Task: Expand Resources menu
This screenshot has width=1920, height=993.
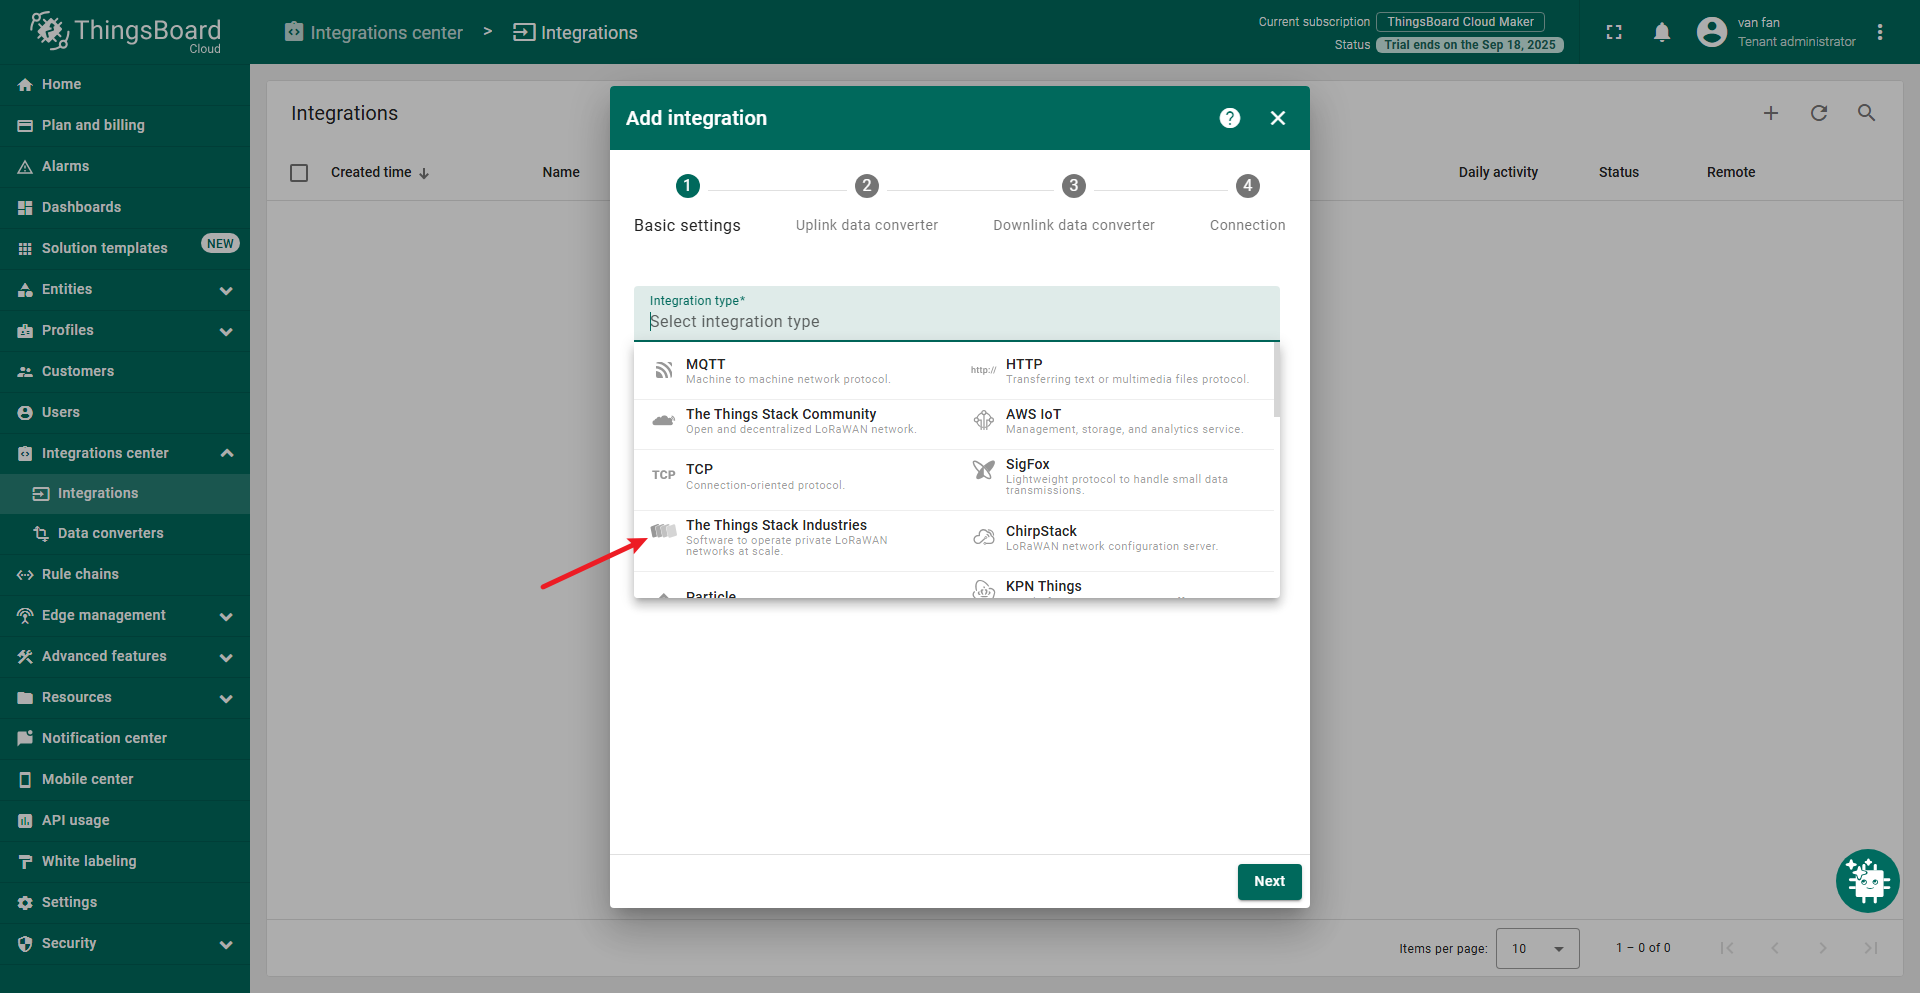Action: [124, 697]
